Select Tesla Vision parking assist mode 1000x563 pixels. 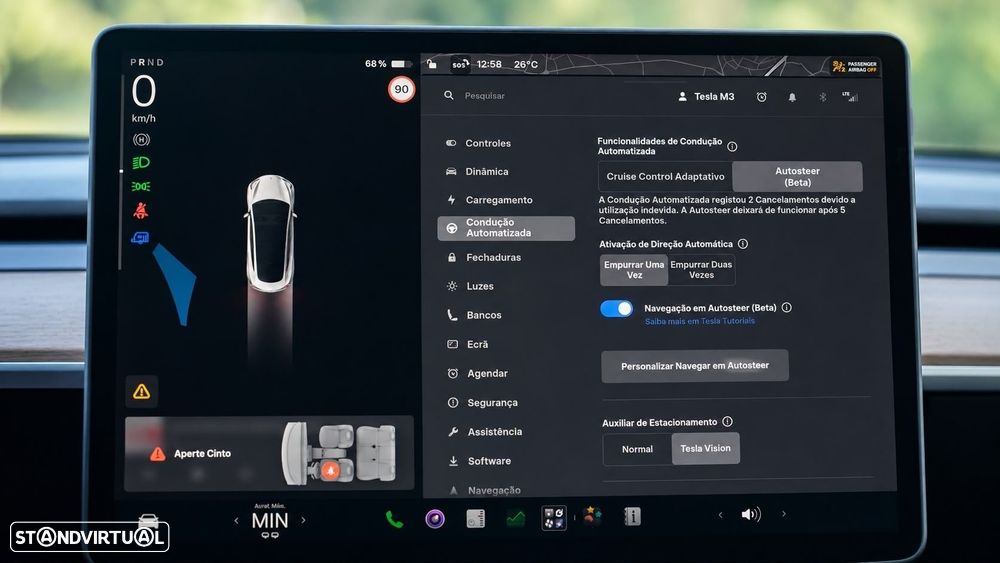tap(705, 449)
